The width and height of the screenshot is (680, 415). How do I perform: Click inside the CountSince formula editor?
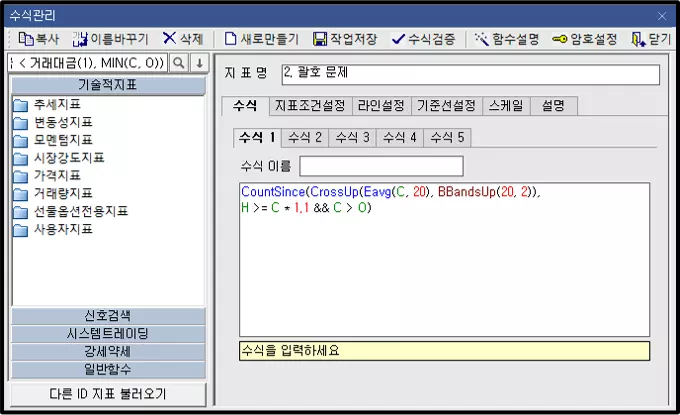[x=444, y=259]
